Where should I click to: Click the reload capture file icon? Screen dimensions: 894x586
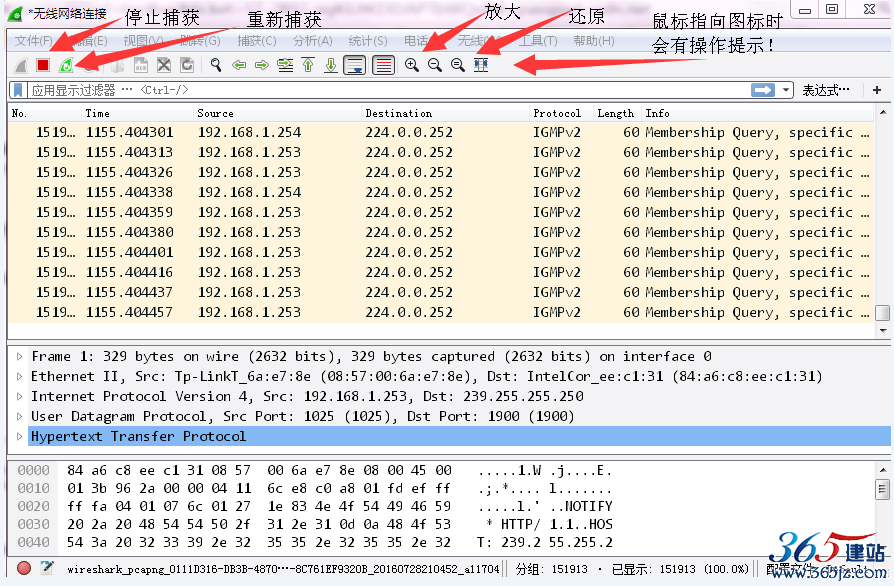click(187, 65)
